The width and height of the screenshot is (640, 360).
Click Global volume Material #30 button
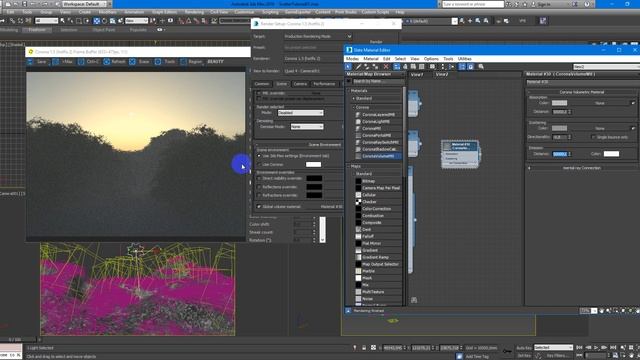(331, 207)
